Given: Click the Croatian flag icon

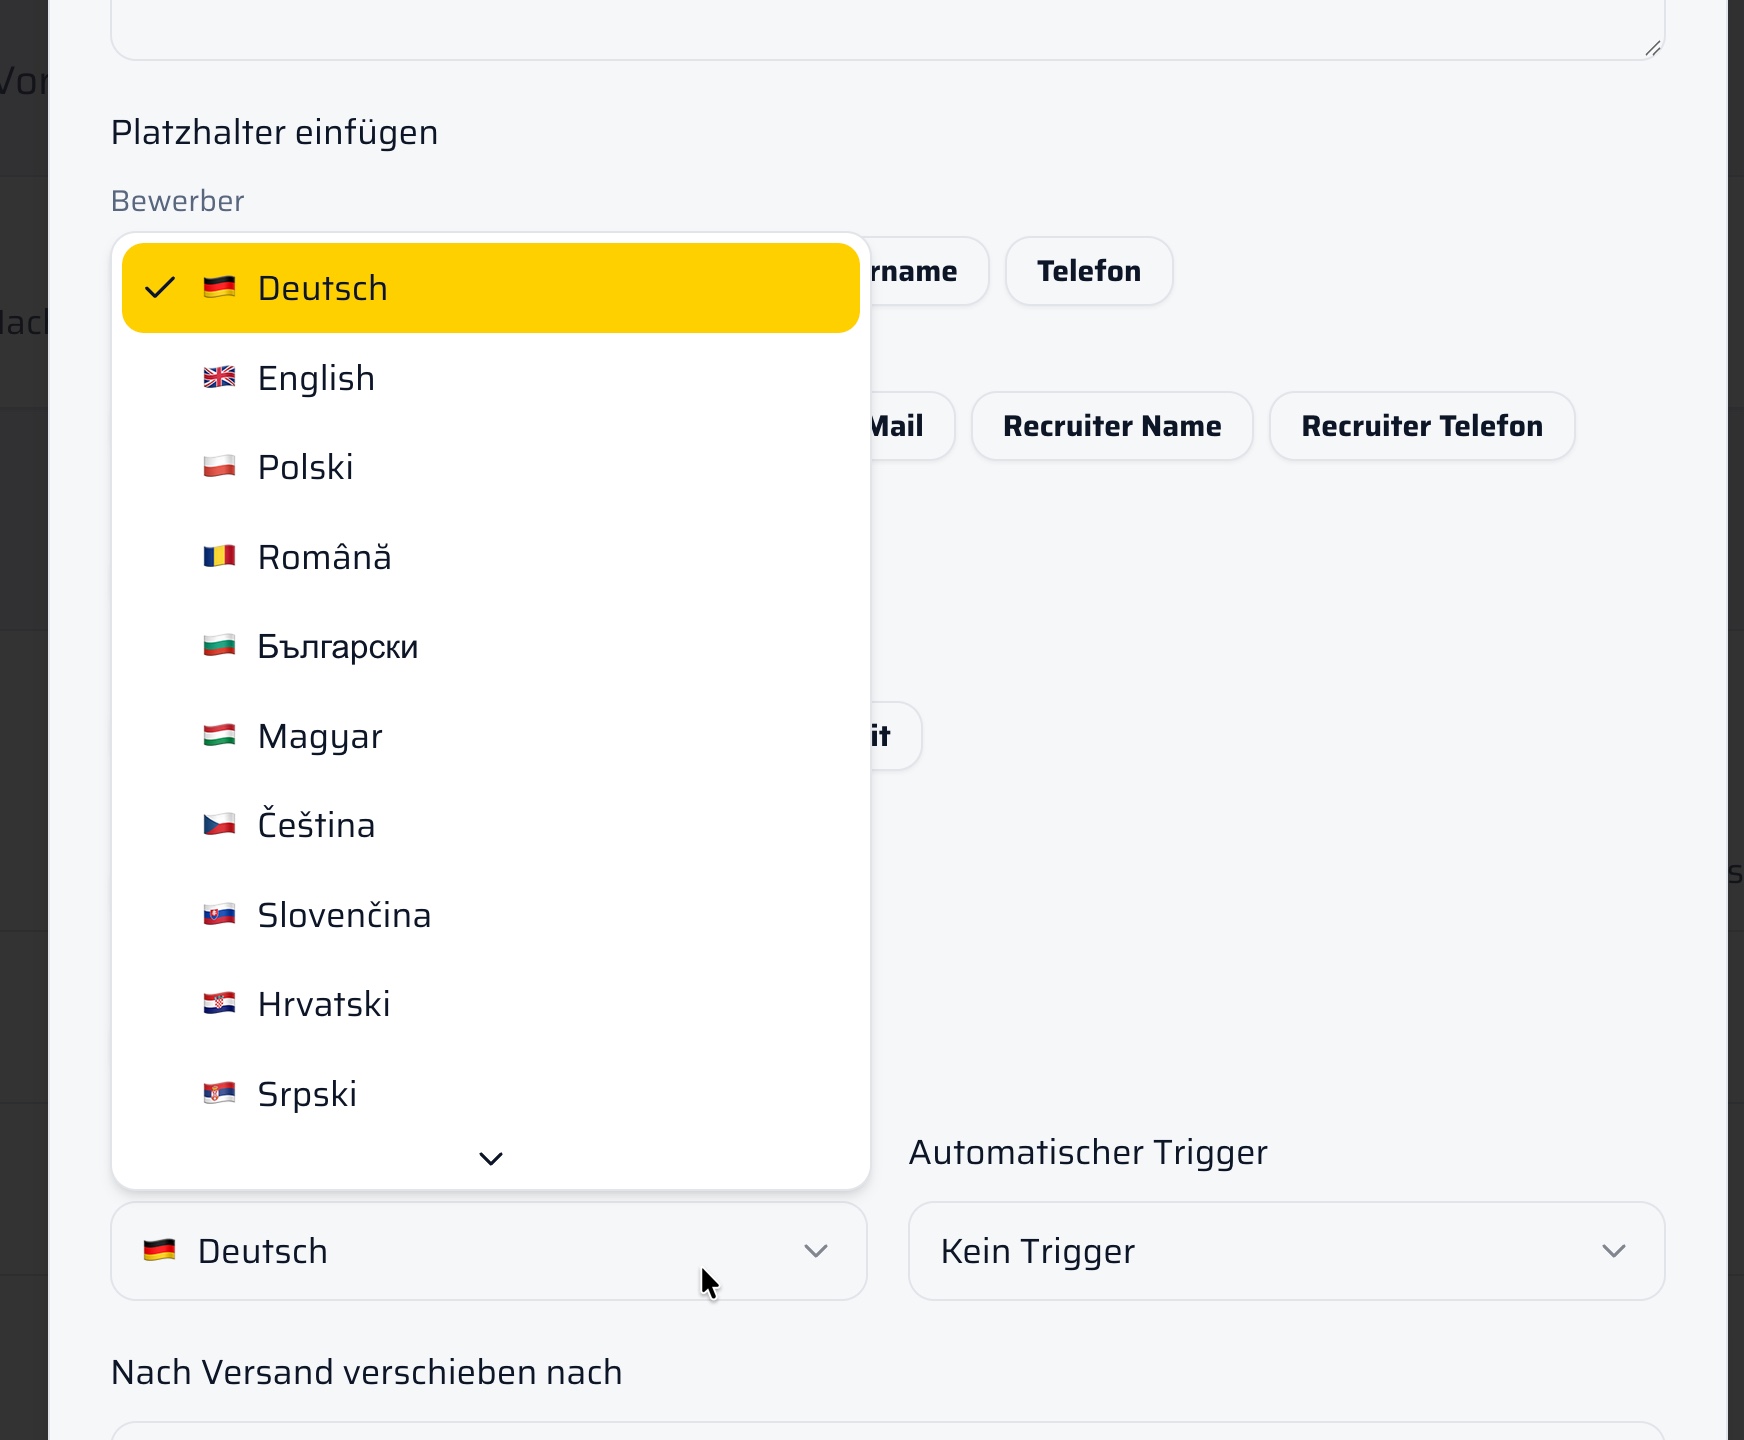Looking at the screenshot, I should (x=219, y=1003).
